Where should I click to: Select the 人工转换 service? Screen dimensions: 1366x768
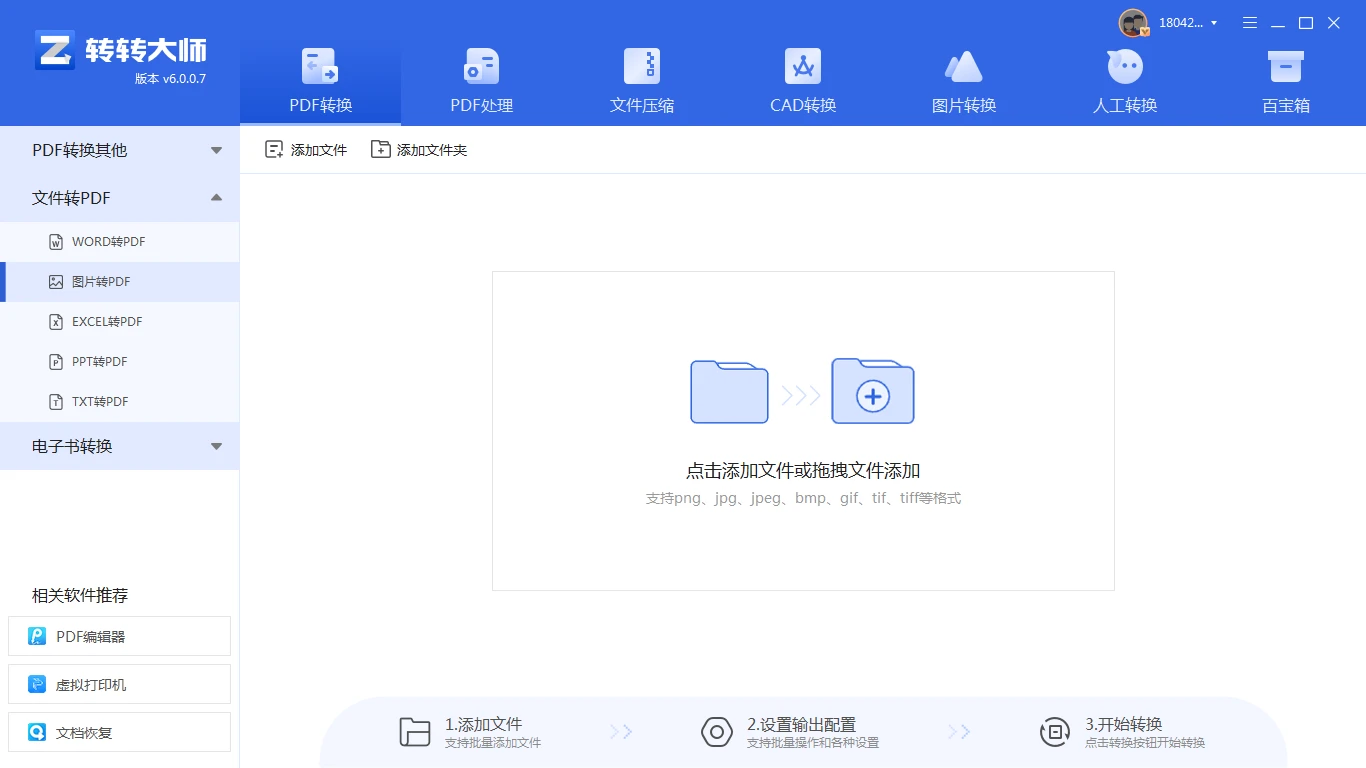(1124, 80)
